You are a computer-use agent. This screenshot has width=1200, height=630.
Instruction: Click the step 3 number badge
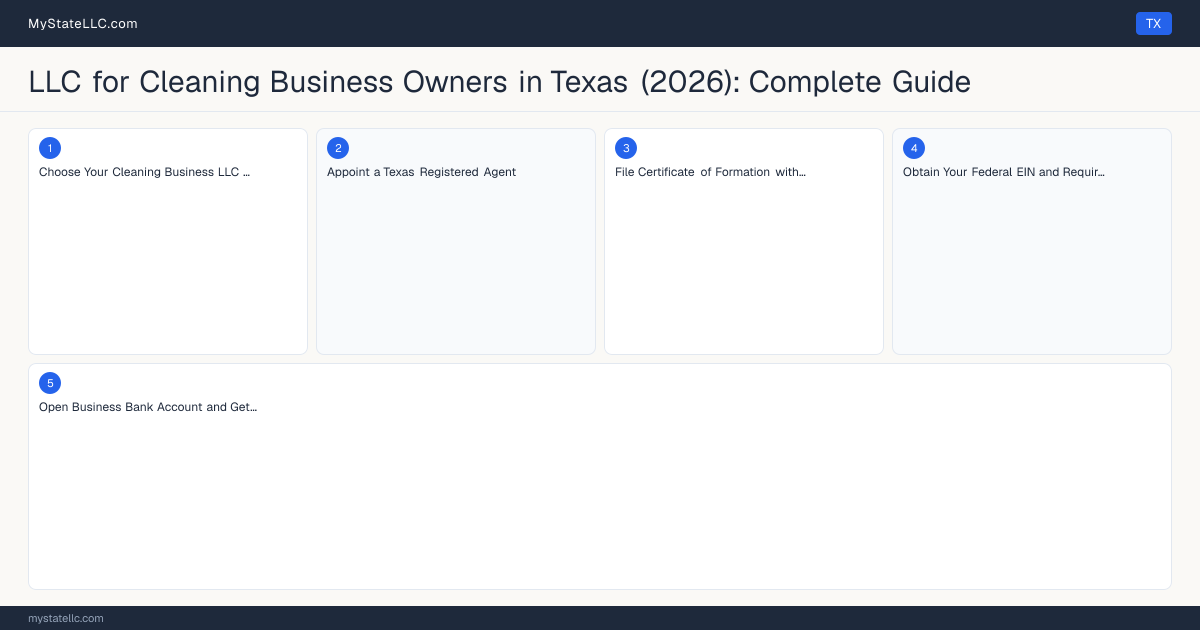click(625, 148)
